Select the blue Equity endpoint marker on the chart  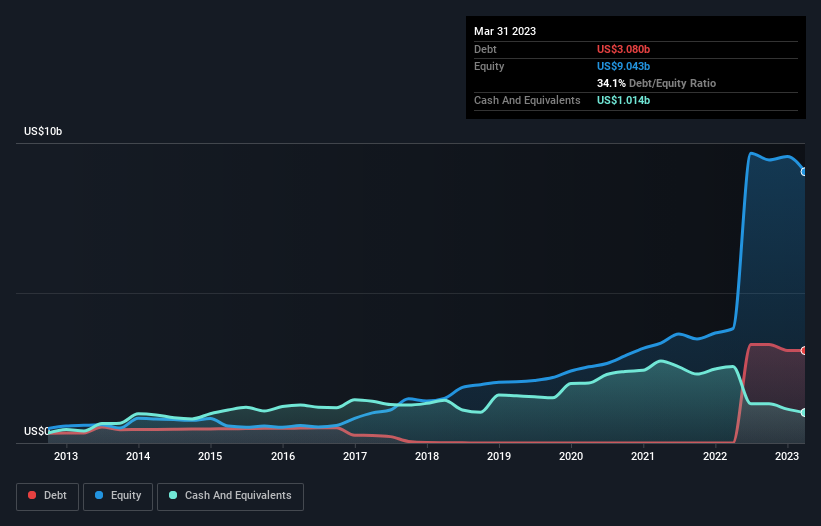[x=804, y=172]
